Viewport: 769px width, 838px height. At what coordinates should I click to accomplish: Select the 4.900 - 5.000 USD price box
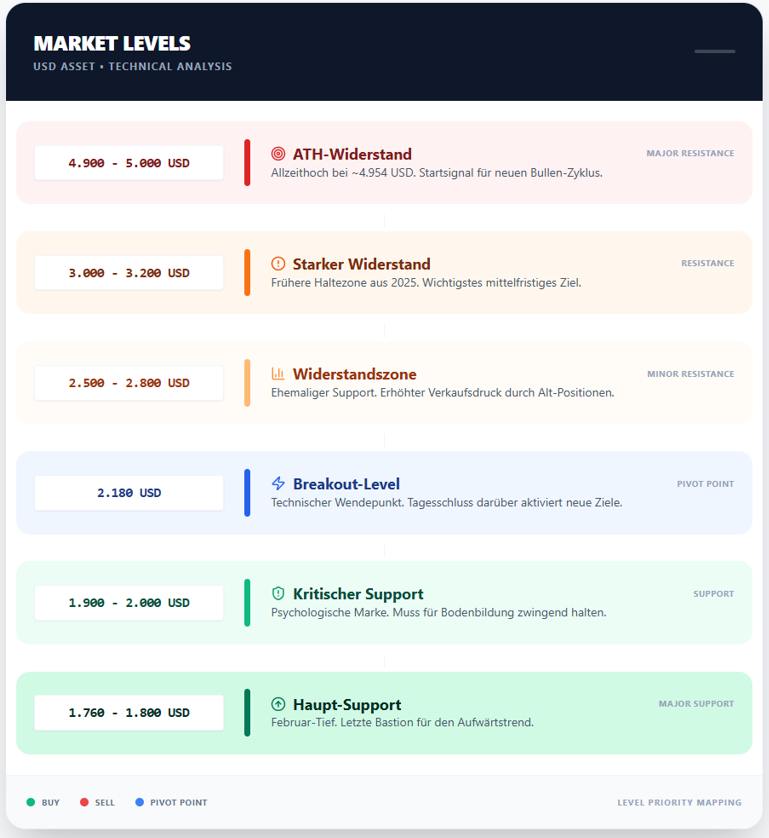pos(129,163)
